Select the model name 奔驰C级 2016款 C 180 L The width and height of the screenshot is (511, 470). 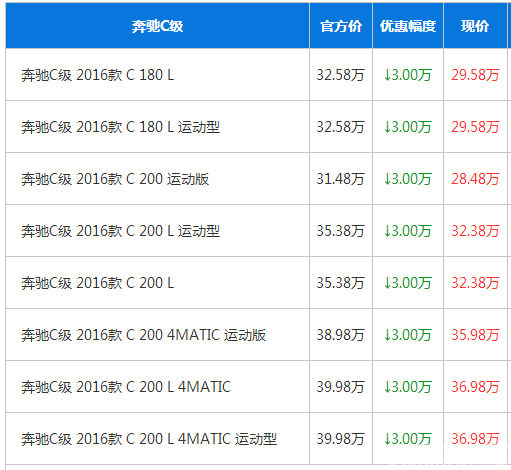(x=98, y=75)
